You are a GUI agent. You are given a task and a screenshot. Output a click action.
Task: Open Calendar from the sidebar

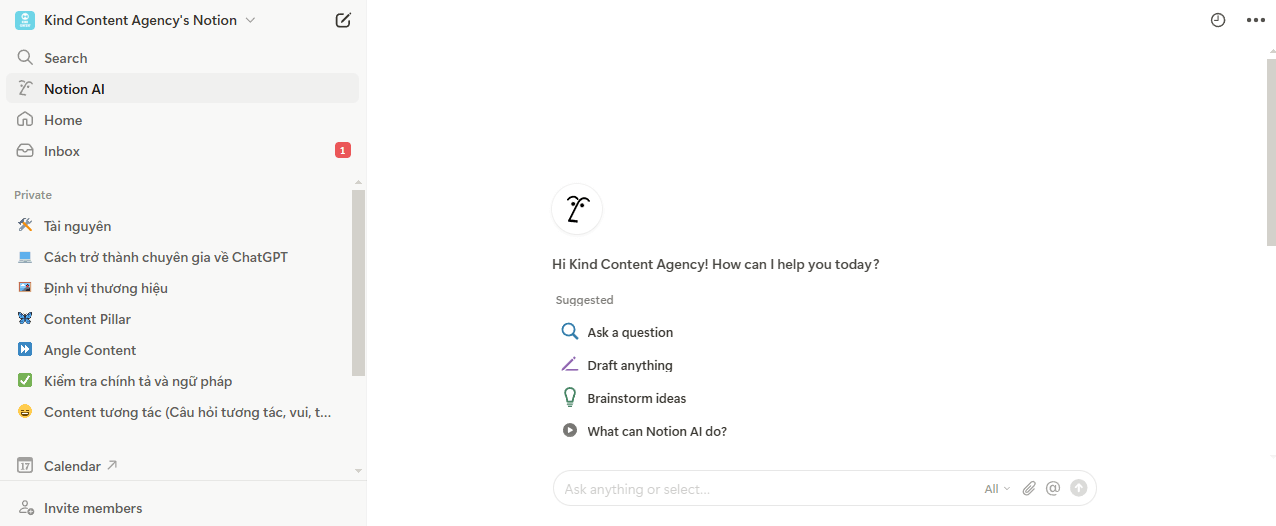click(x=72, y=466)
